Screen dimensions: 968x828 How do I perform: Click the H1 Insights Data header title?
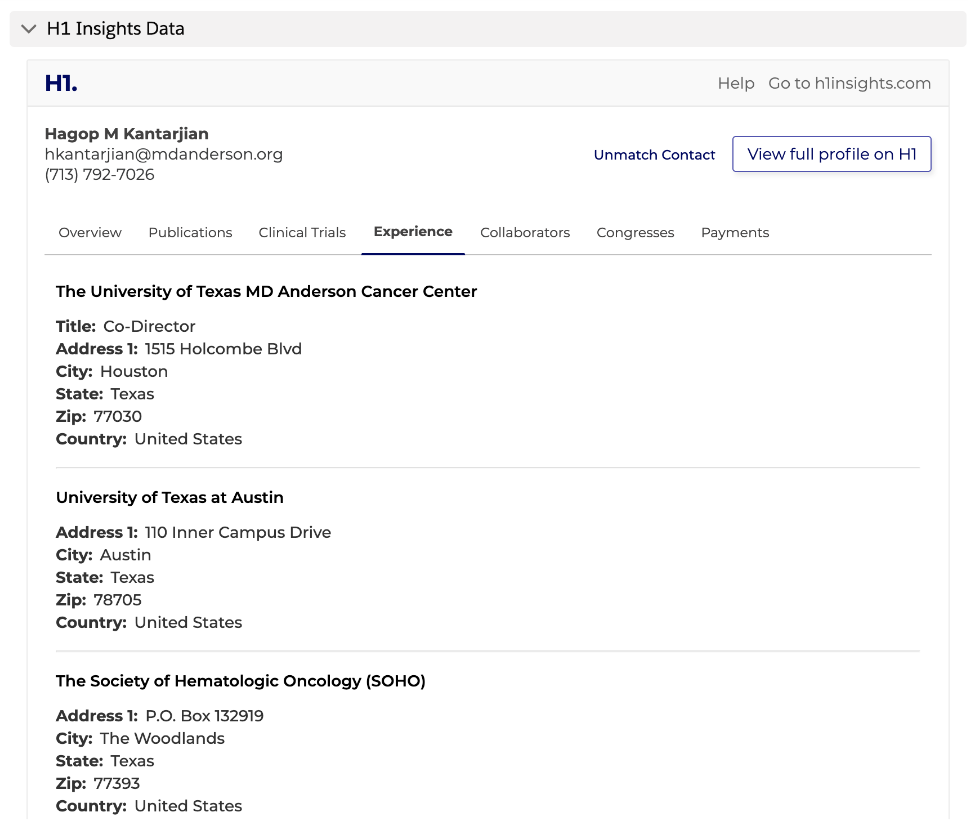(x=115, y=29)
